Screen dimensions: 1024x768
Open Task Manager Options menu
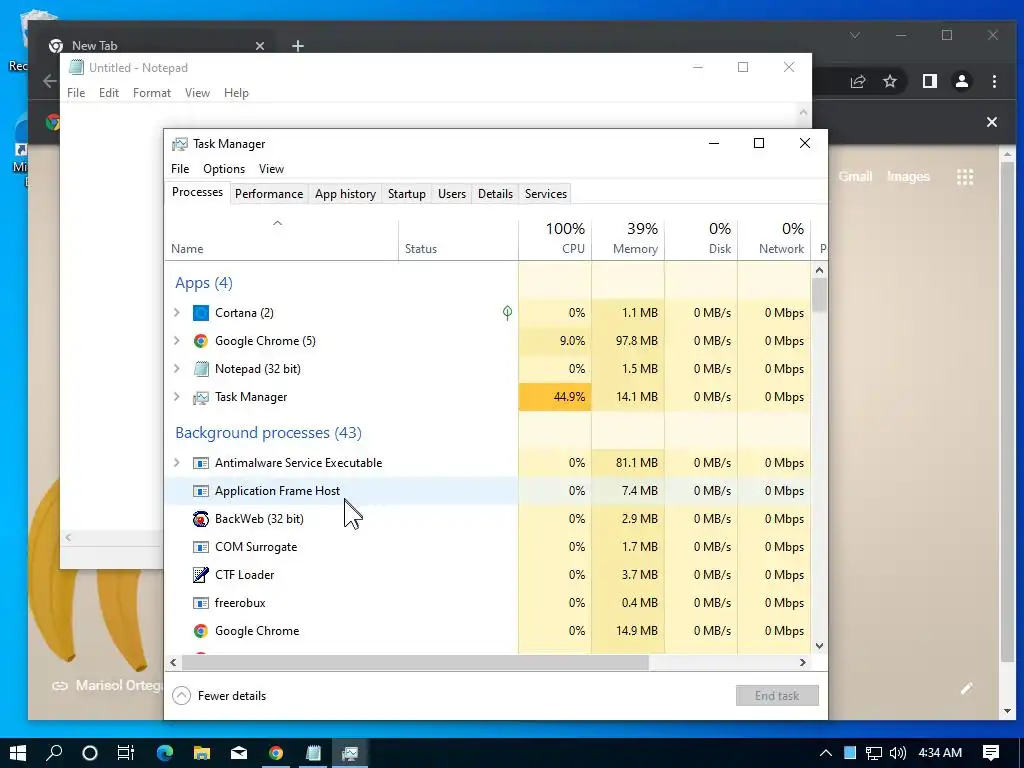(224, 169)
